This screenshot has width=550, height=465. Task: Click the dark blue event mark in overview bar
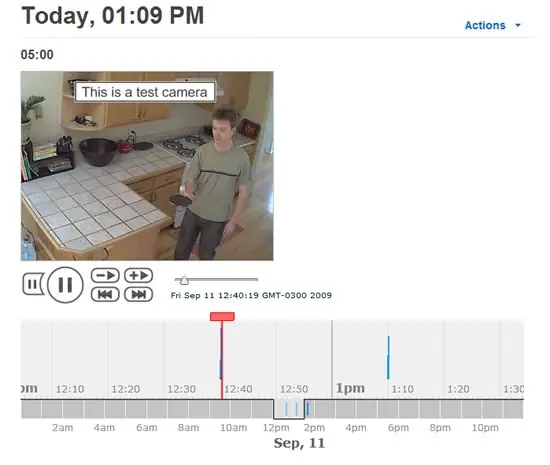click(x=308, y=409)
